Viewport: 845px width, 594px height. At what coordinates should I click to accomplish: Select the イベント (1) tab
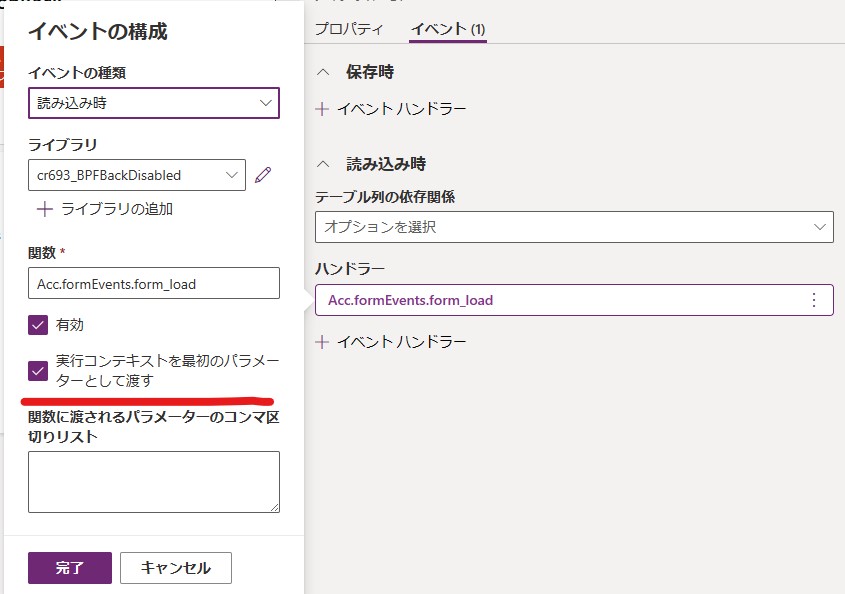coord(448,29)
